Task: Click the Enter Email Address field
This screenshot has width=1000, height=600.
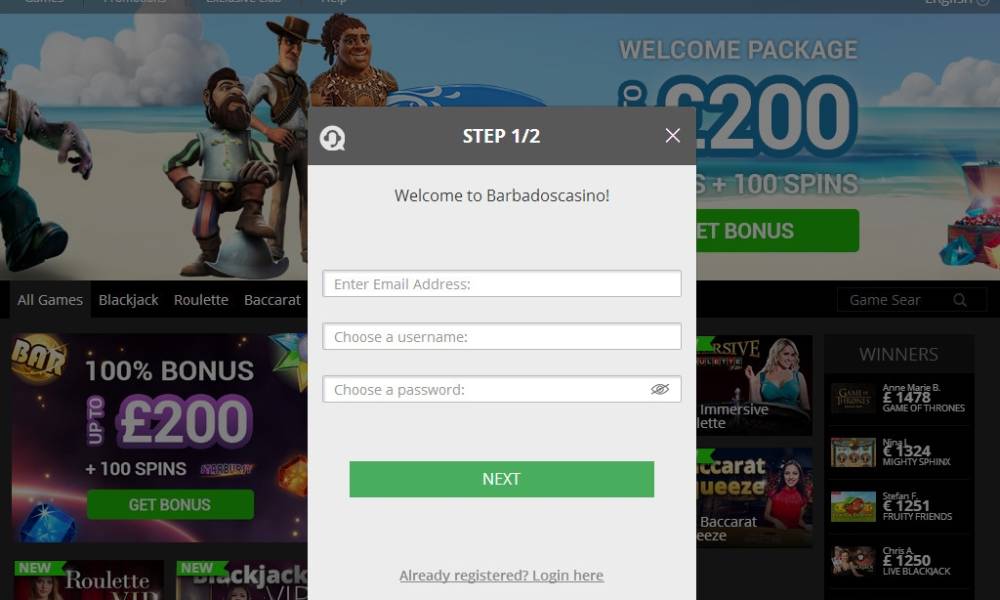Action: [x=501, y=284]
